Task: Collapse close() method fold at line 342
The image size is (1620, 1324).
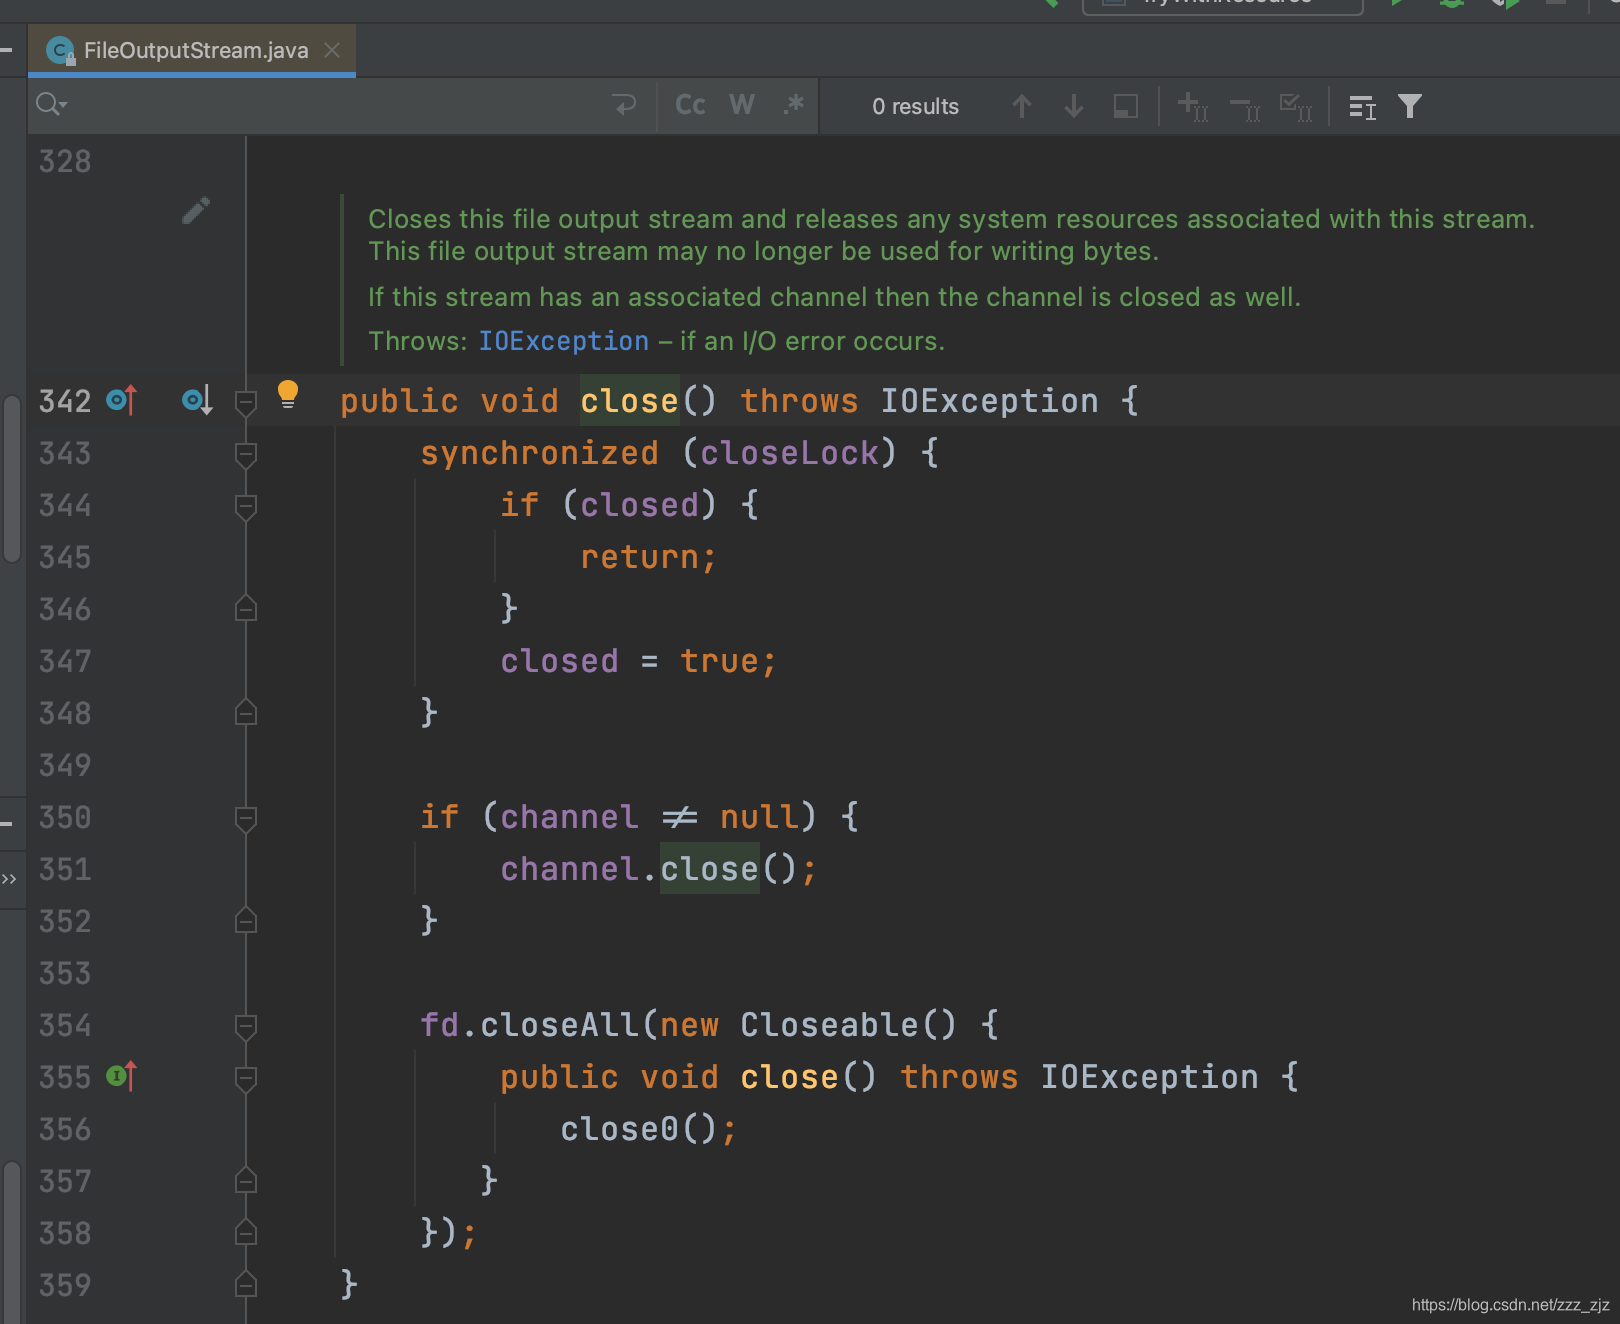Action: (246, 402)
